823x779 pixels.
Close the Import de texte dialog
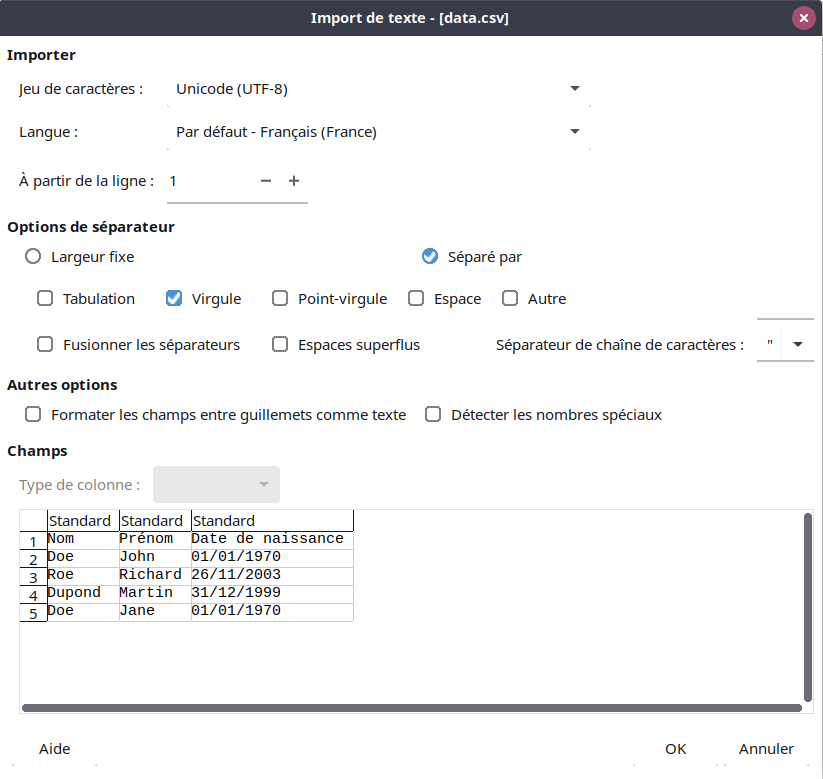803,18
